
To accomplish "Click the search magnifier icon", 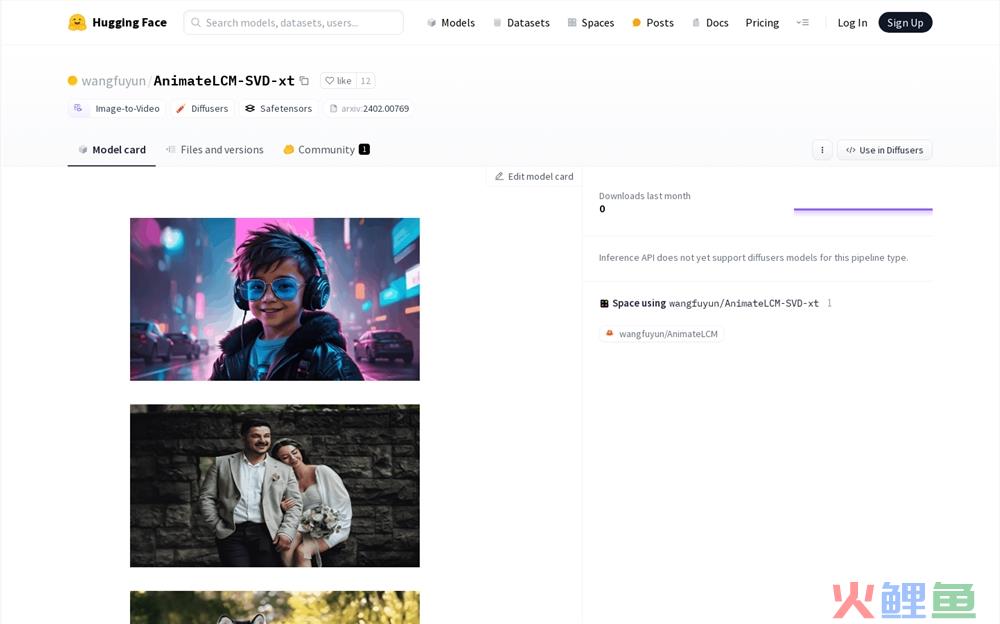I will (196, 22).
